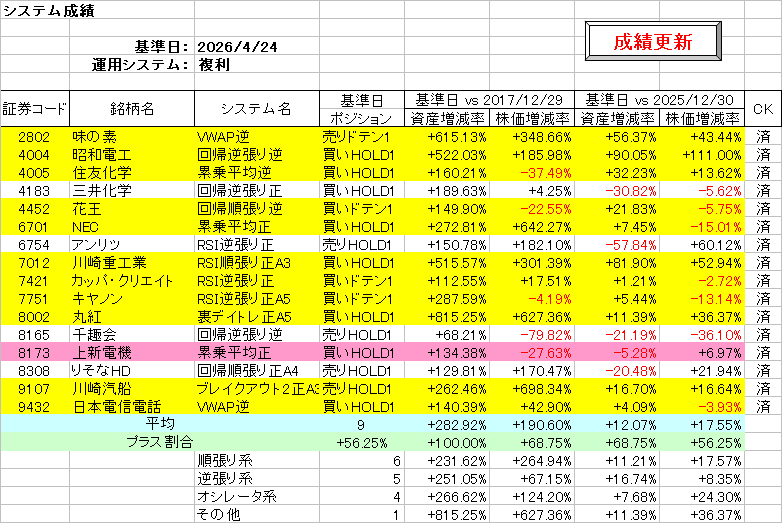
Task: Select the オシレータ系 label cell
Action: click(x=257, y=496)
